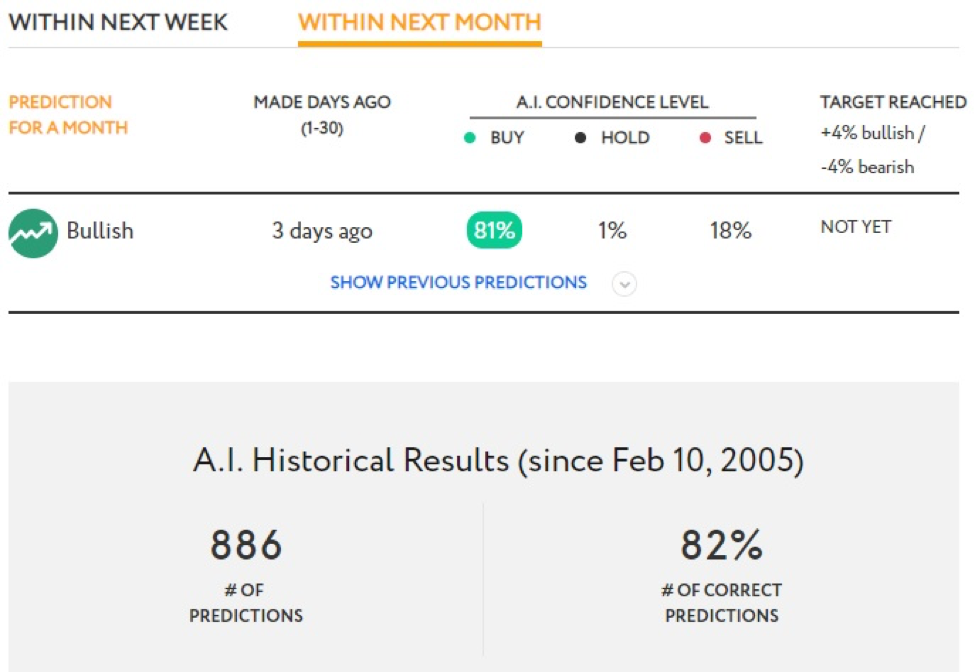Select the Within Next Month tab
The height and width of the screenshot is (672, 974).
420,22
